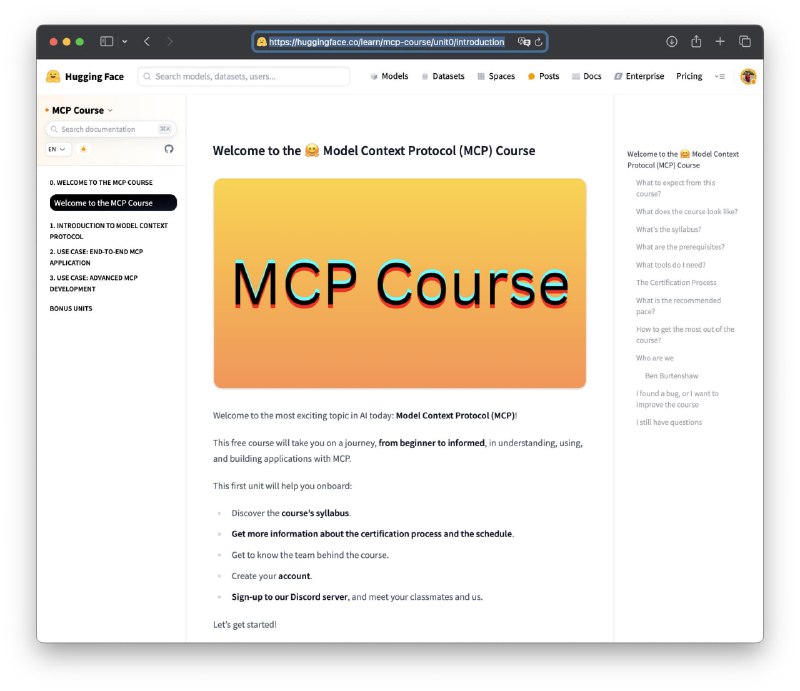
Task: Jump to 'What are the prerequisites?'
Action: click(680, 246)
